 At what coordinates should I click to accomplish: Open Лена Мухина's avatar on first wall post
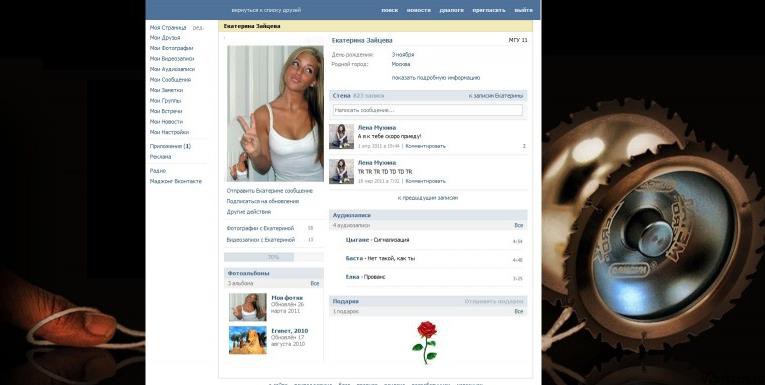(x=341, y=136)
